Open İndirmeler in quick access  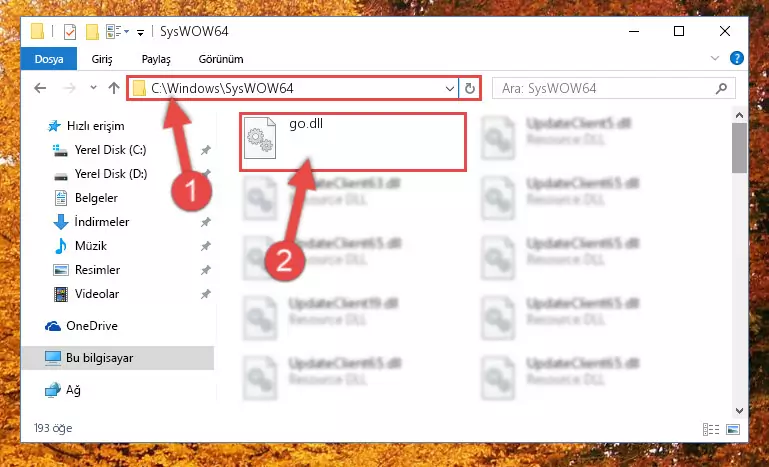pyautogui.click(x=102, y=222)
